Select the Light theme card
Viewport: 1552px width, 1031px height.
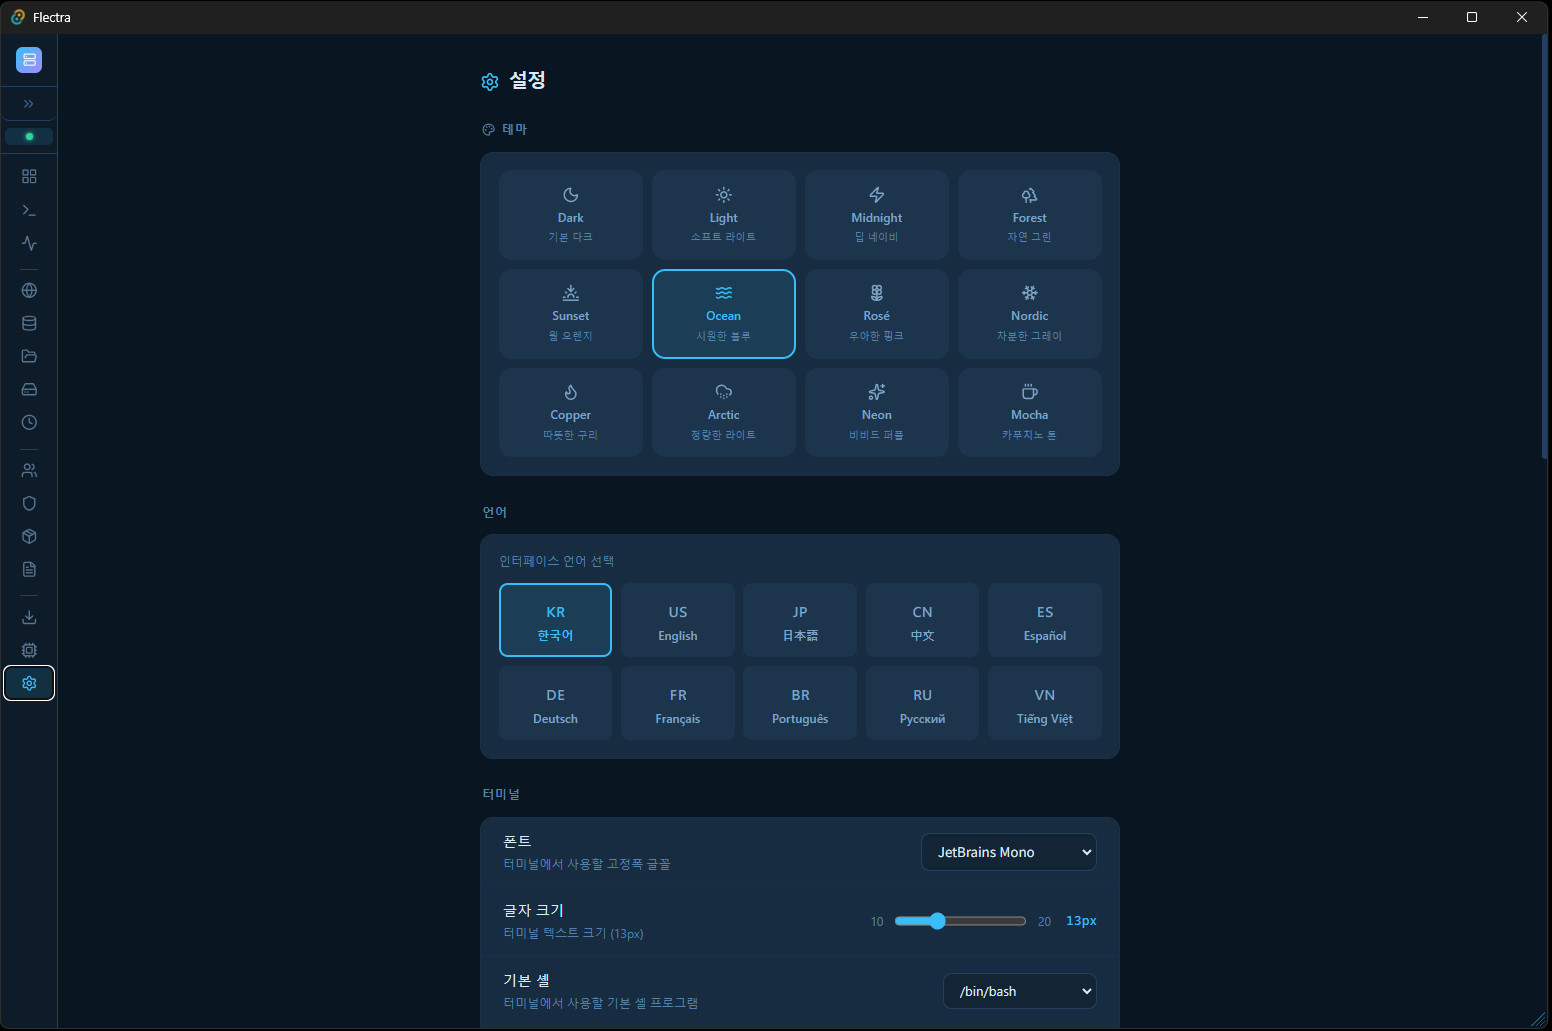723,215
